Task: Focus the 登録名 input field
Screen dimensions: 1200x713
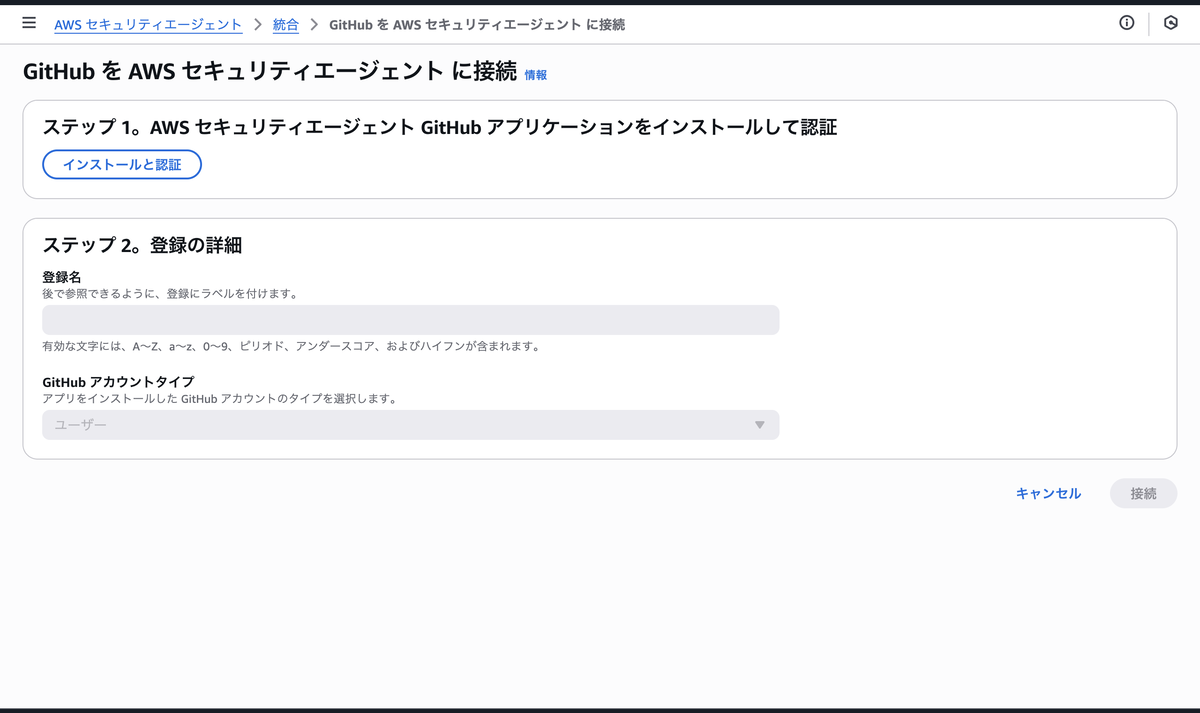Action: 410,320
